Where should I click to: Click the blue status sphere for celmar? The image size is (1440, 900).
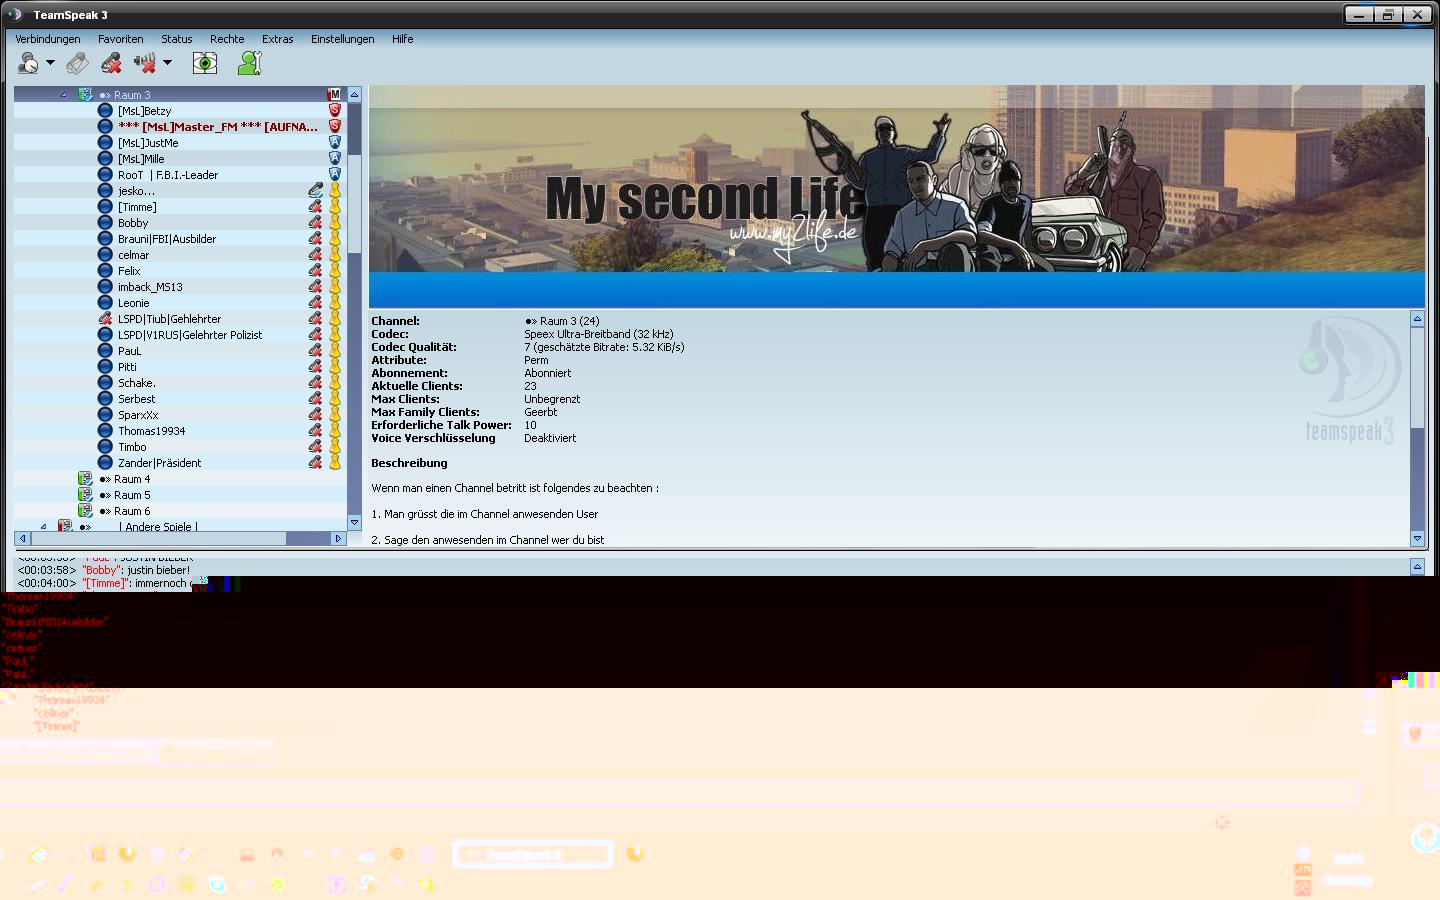pyautogui.click(x=105, y=255)
